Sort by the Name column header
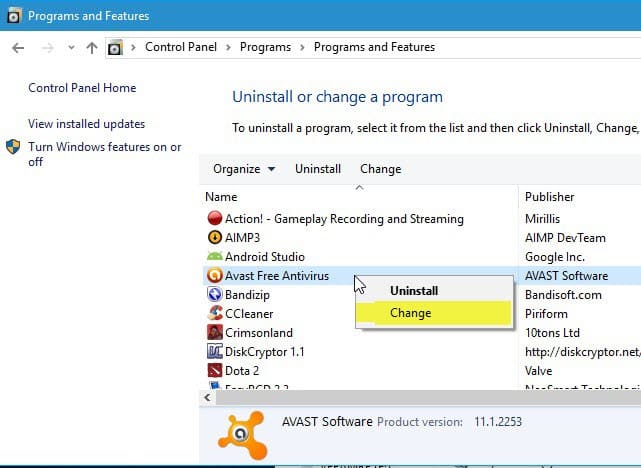This screenshot has width=641, height=468. (x=221, y=197)
